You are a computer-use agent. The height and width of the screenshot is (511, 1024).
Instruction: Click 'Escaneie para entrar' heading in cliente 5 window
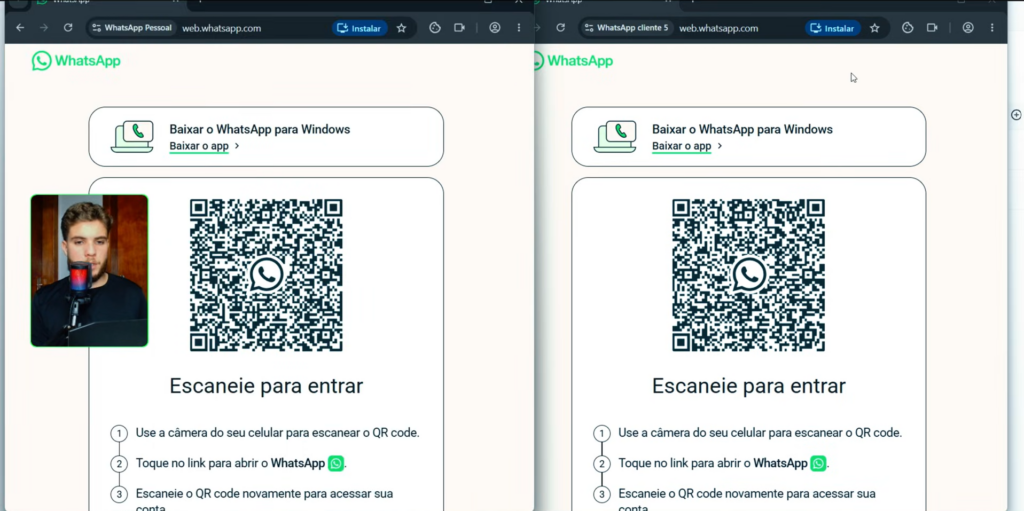coord(748,386)
